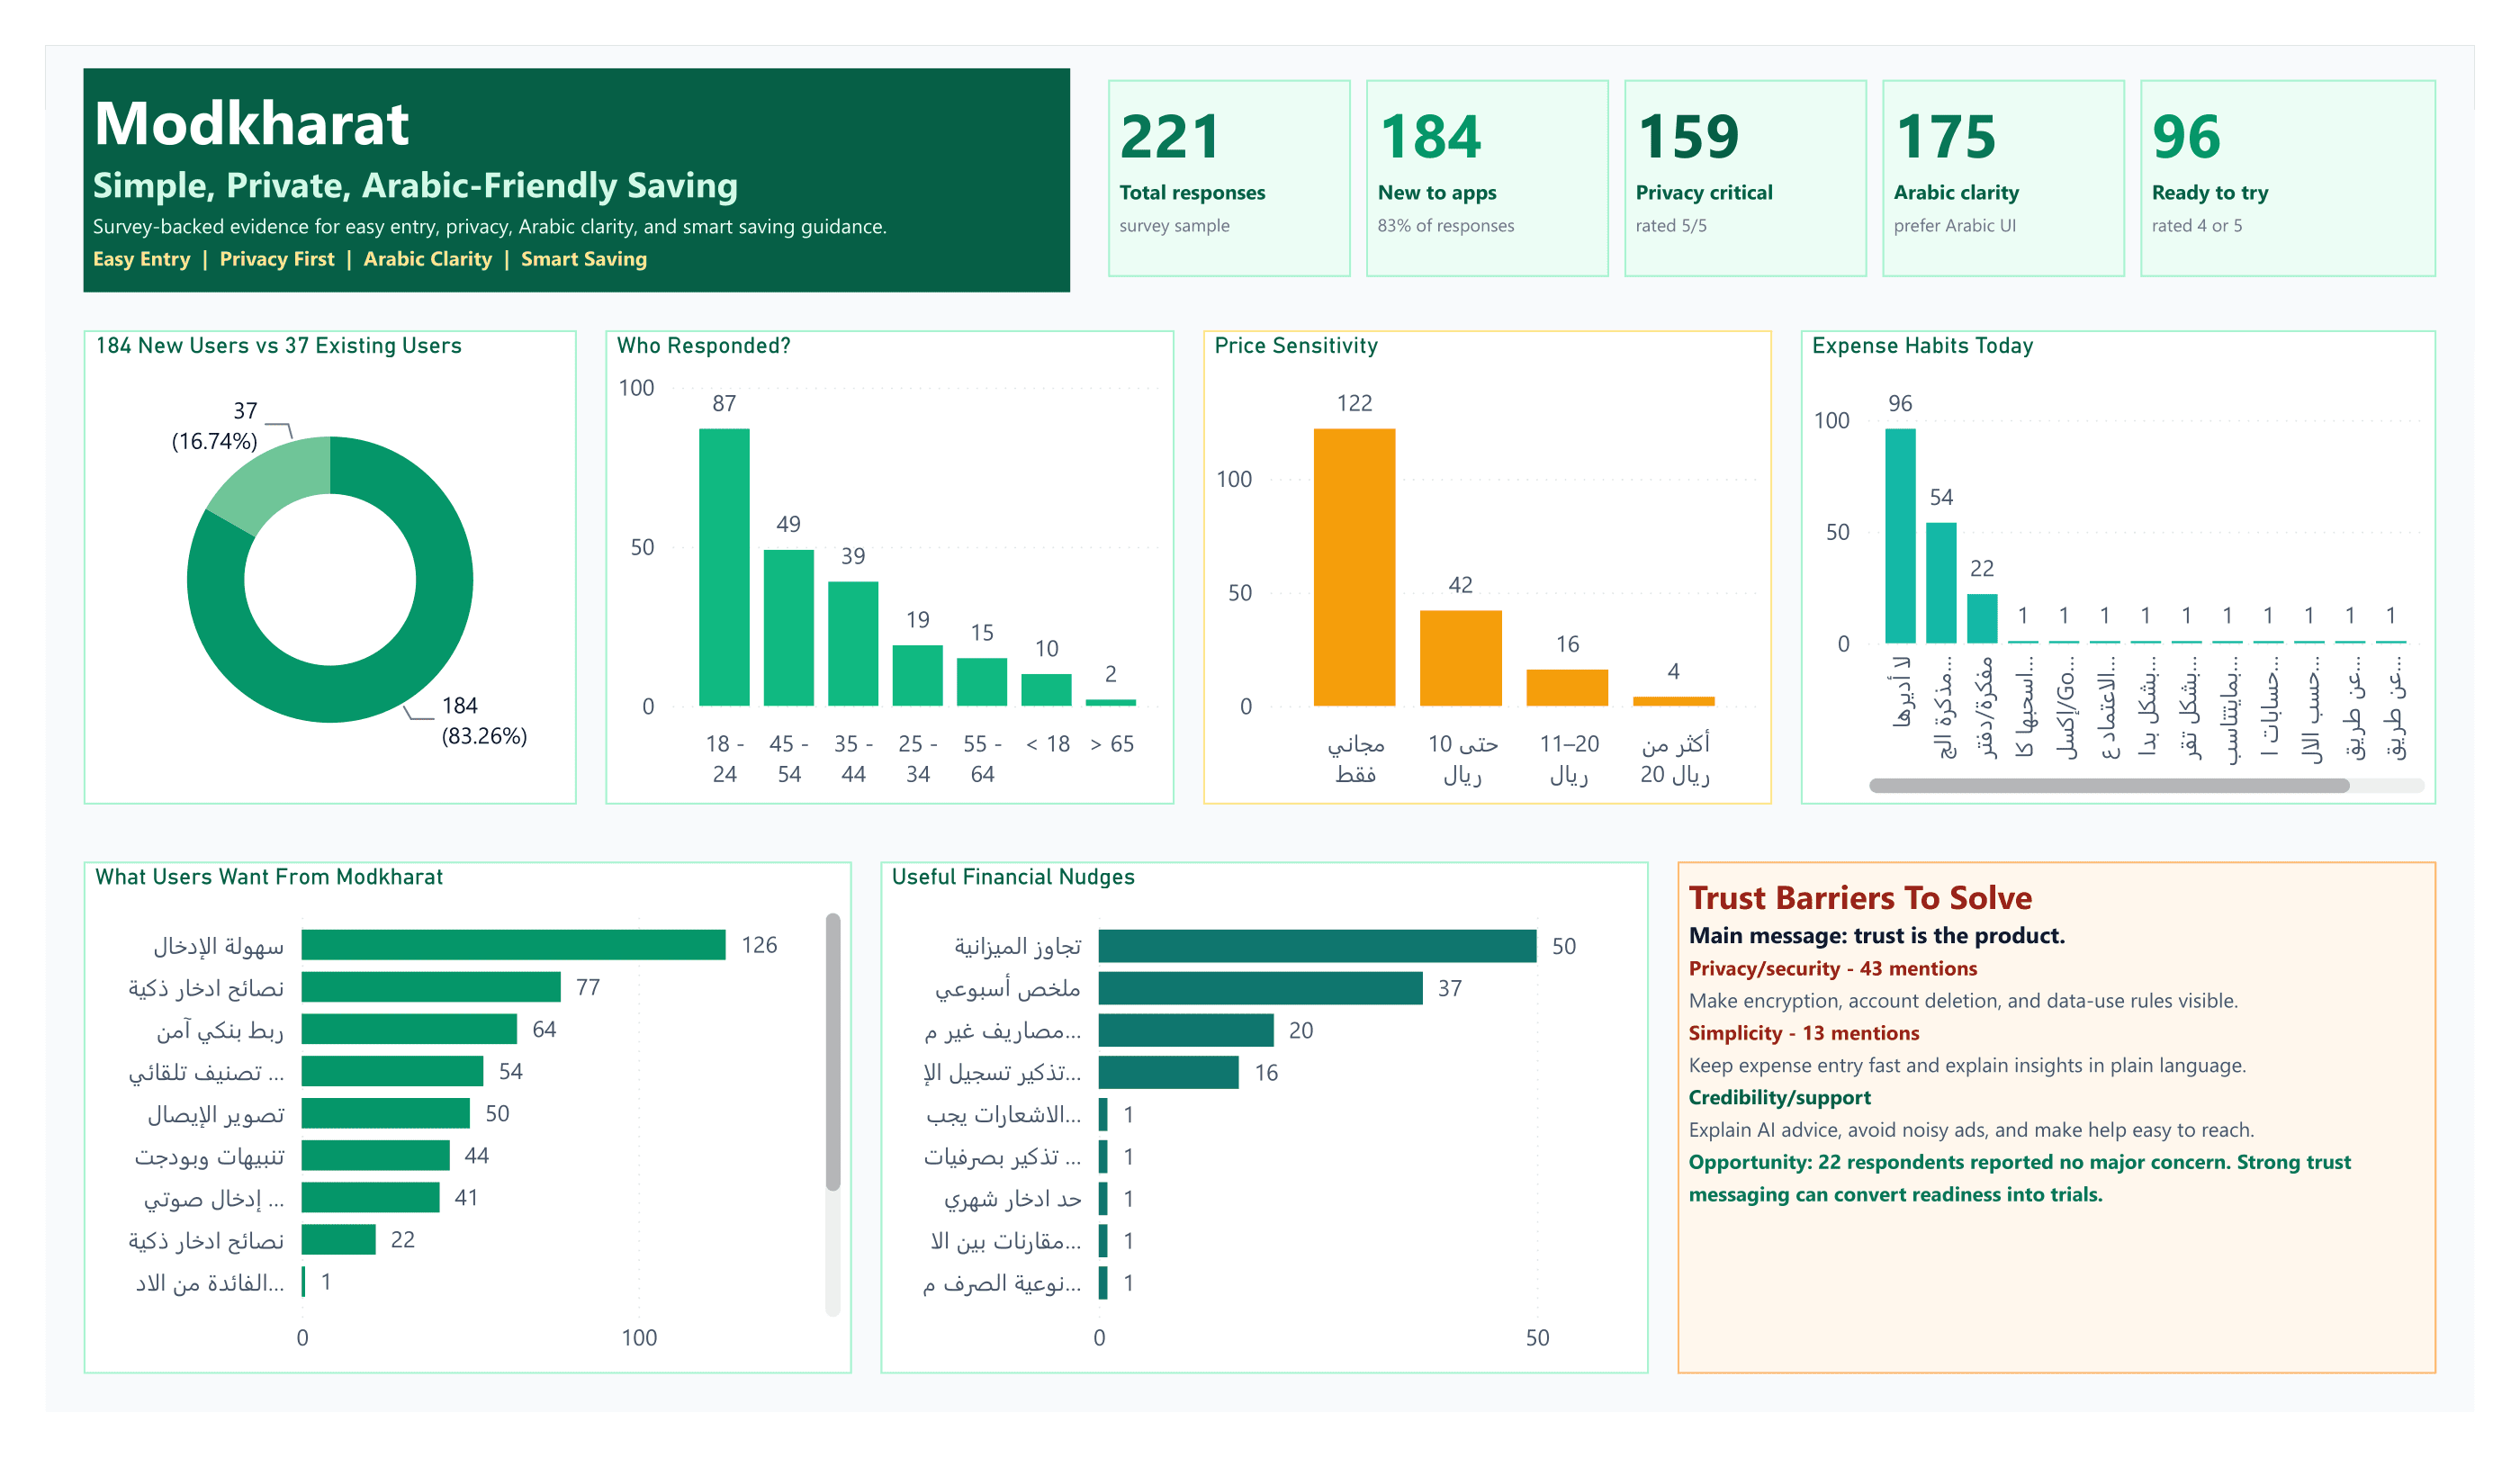2520x1458 pixels.
Task: Select the إدخال صوتي bar valued 41
Action: tap(371, 1197)
